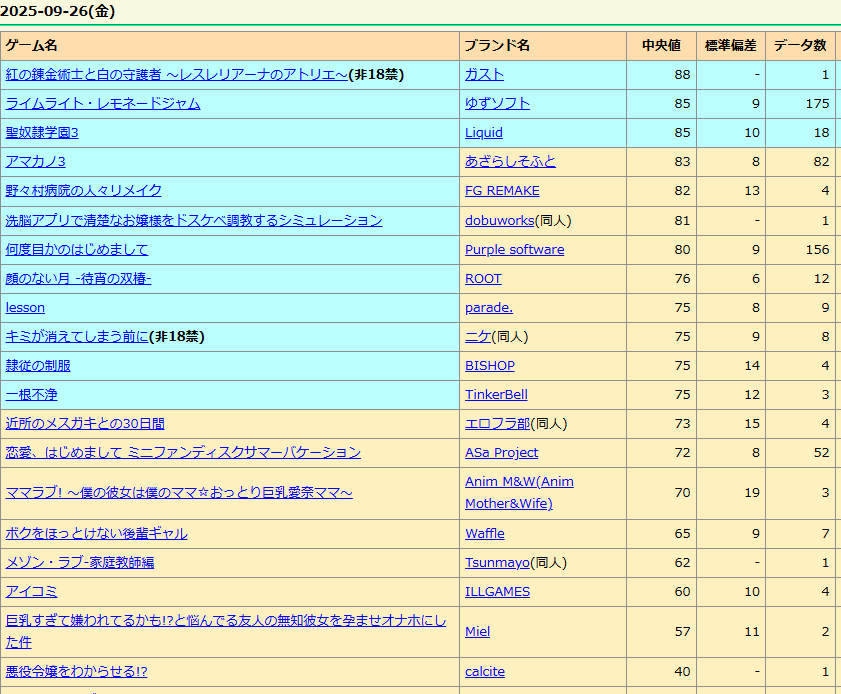Click median 57 in Miel row
This screenshot has height=694, width=841.
pos(682,631)
